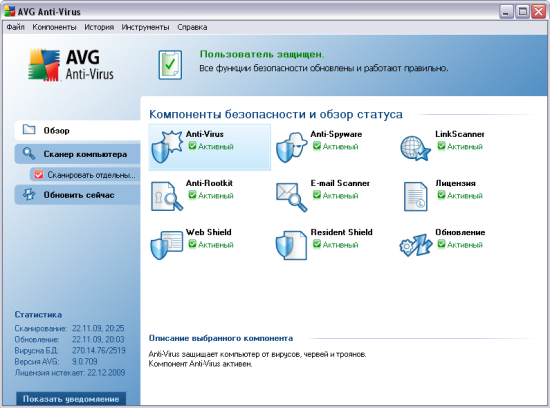Maximize the AVG Anti-Virus window
Viewport: 550px width, 408px height.
(x=522, y=12)
